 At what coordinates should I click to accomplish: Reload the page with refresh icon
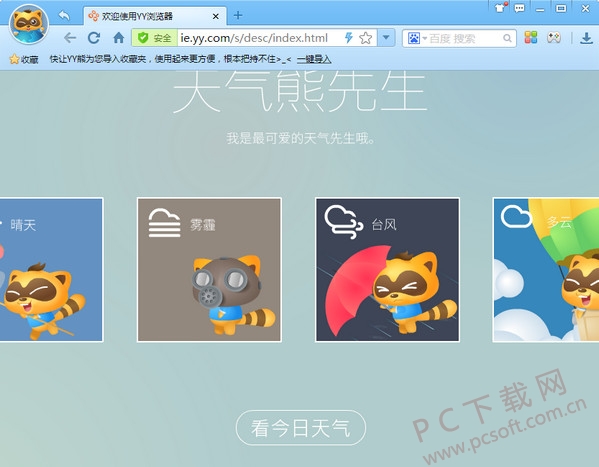(94, 38)
